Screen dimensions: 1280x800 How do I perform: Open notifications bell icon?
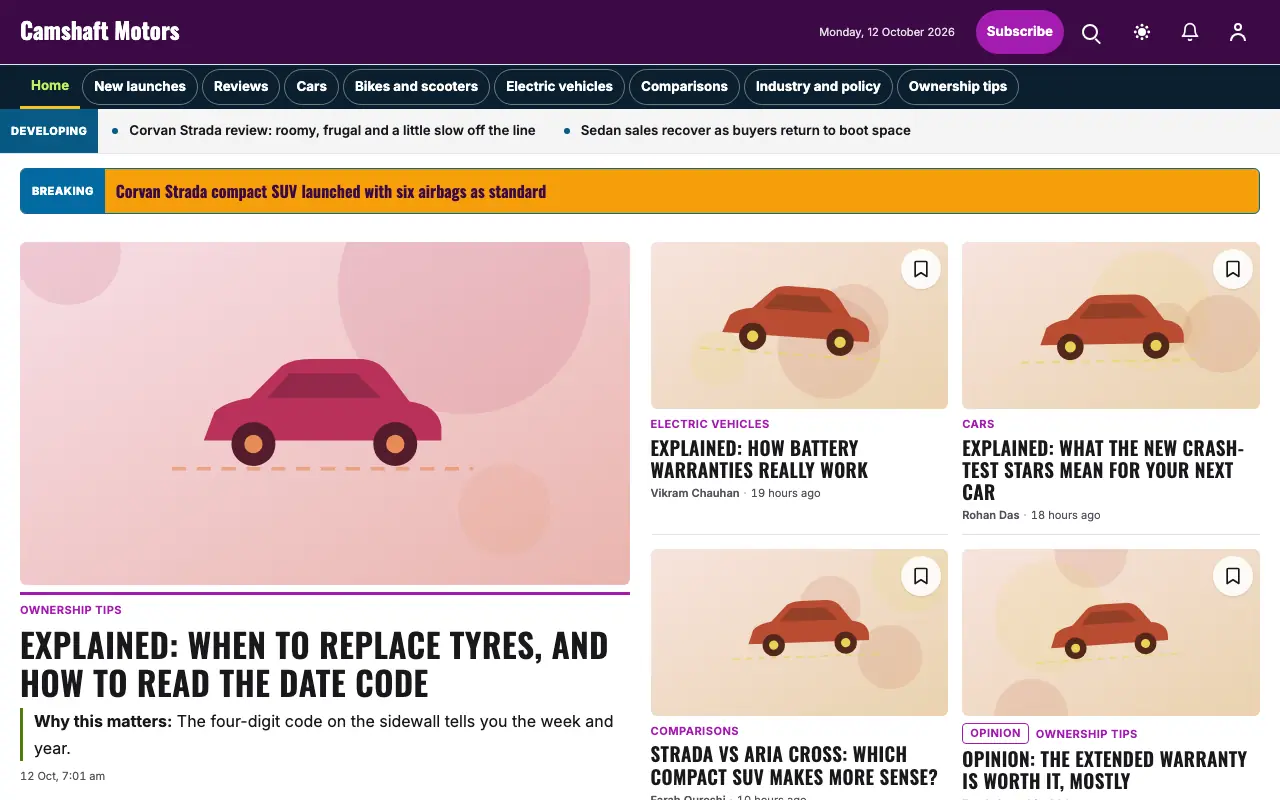click(x=1190, y=33)
